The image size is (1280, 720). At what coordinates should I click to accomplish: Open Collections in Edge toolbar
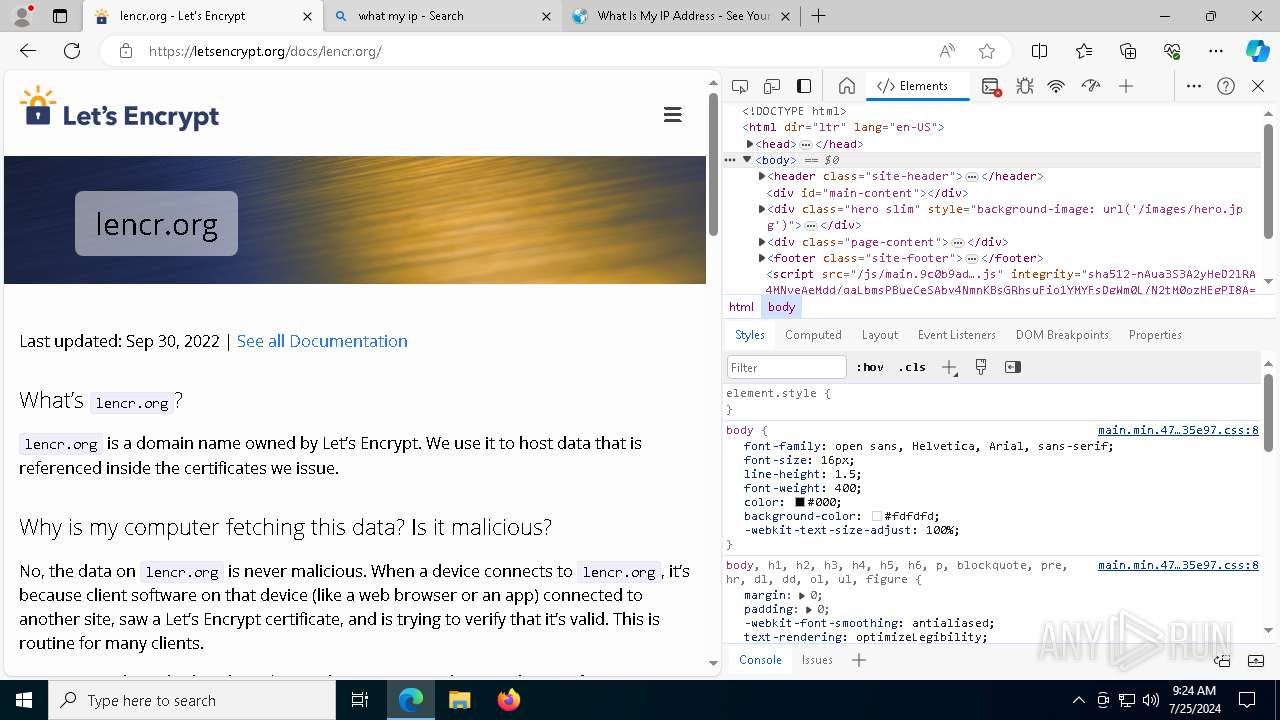[1128, 51]
